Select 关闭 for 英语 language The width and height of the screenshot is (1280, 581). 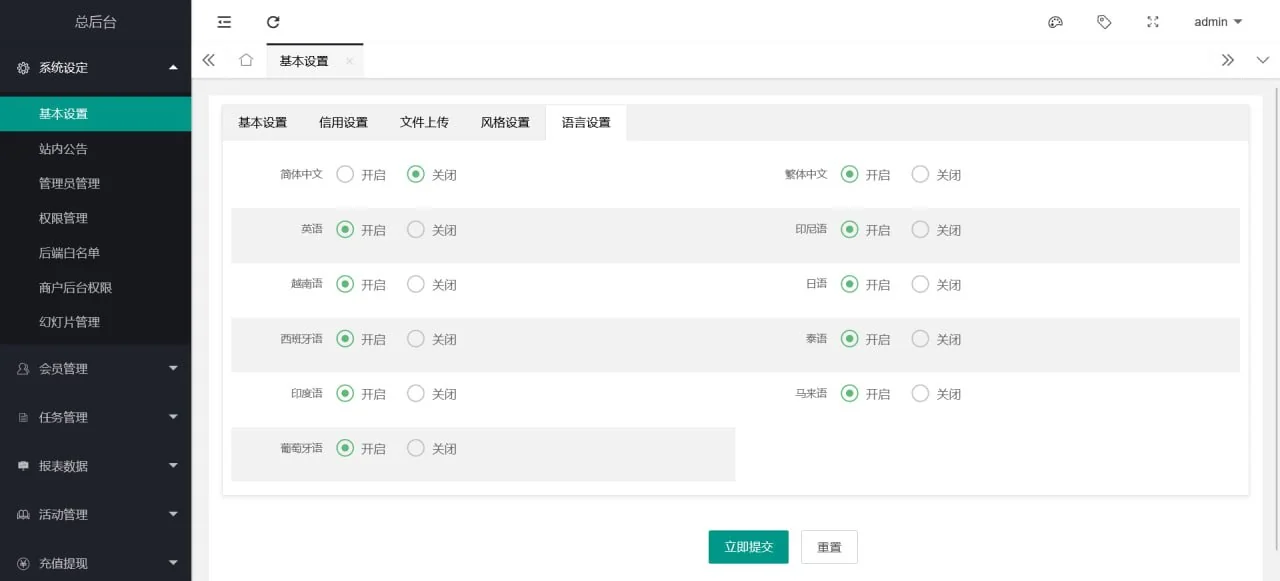[x=416, y=230]
